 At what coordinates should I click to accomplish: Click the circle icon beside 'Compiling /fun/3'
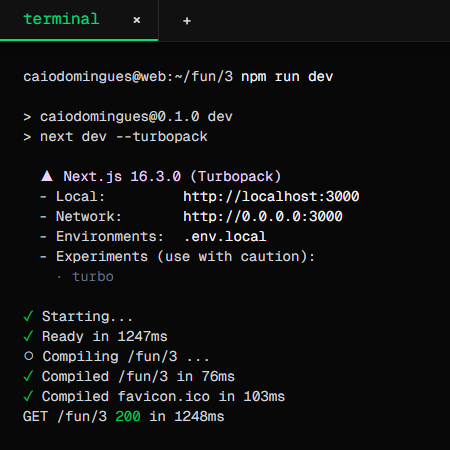[29, 356]
